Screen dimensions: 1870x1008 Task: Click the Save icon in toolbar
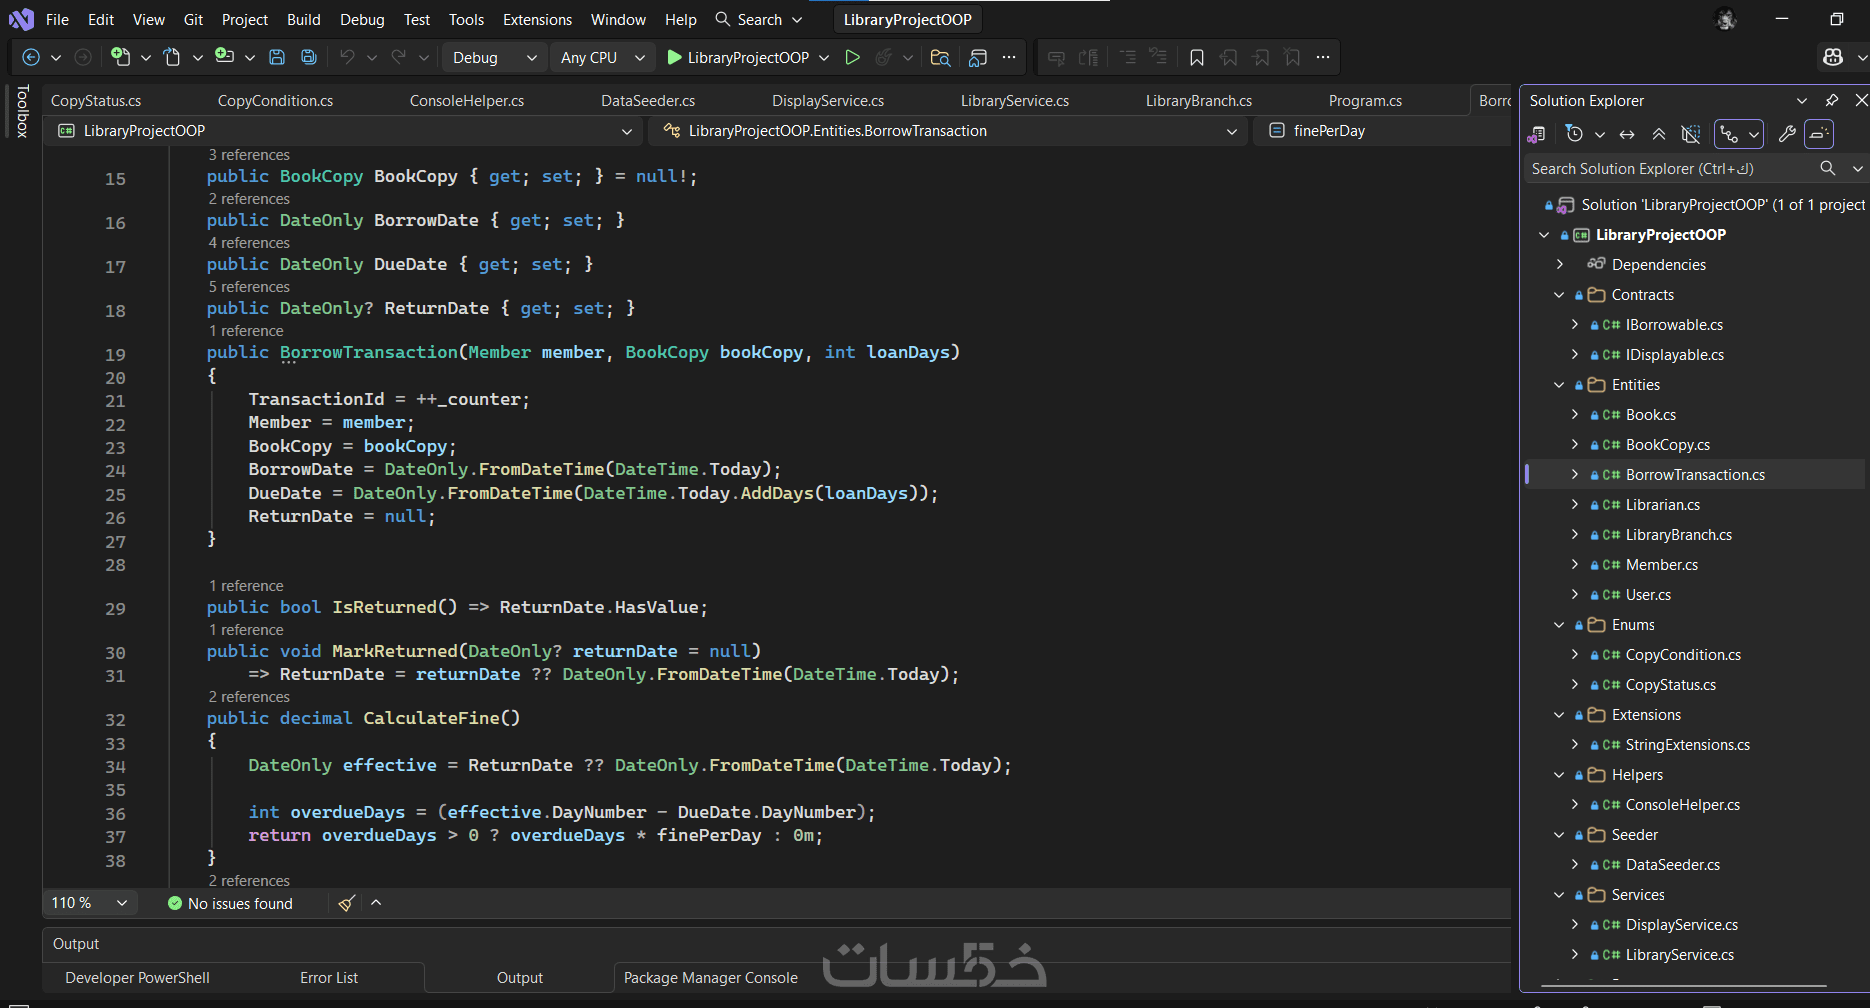(277, 58)
